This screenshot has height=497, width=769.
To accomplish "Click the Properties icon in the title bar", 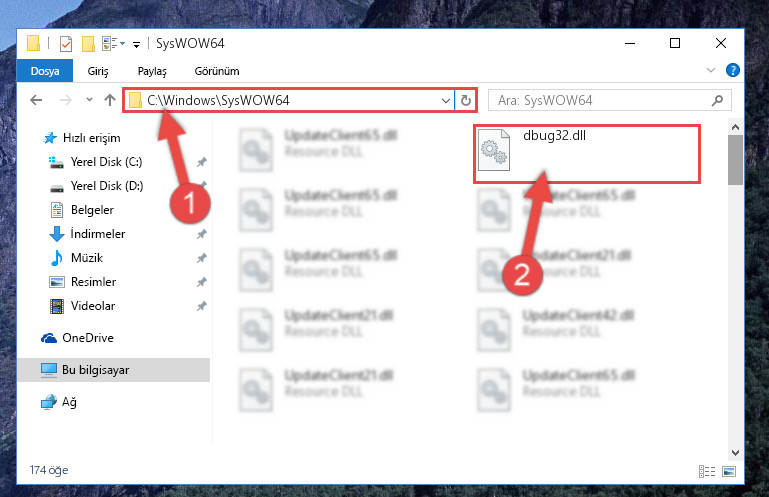I will (x=66, y=44).
